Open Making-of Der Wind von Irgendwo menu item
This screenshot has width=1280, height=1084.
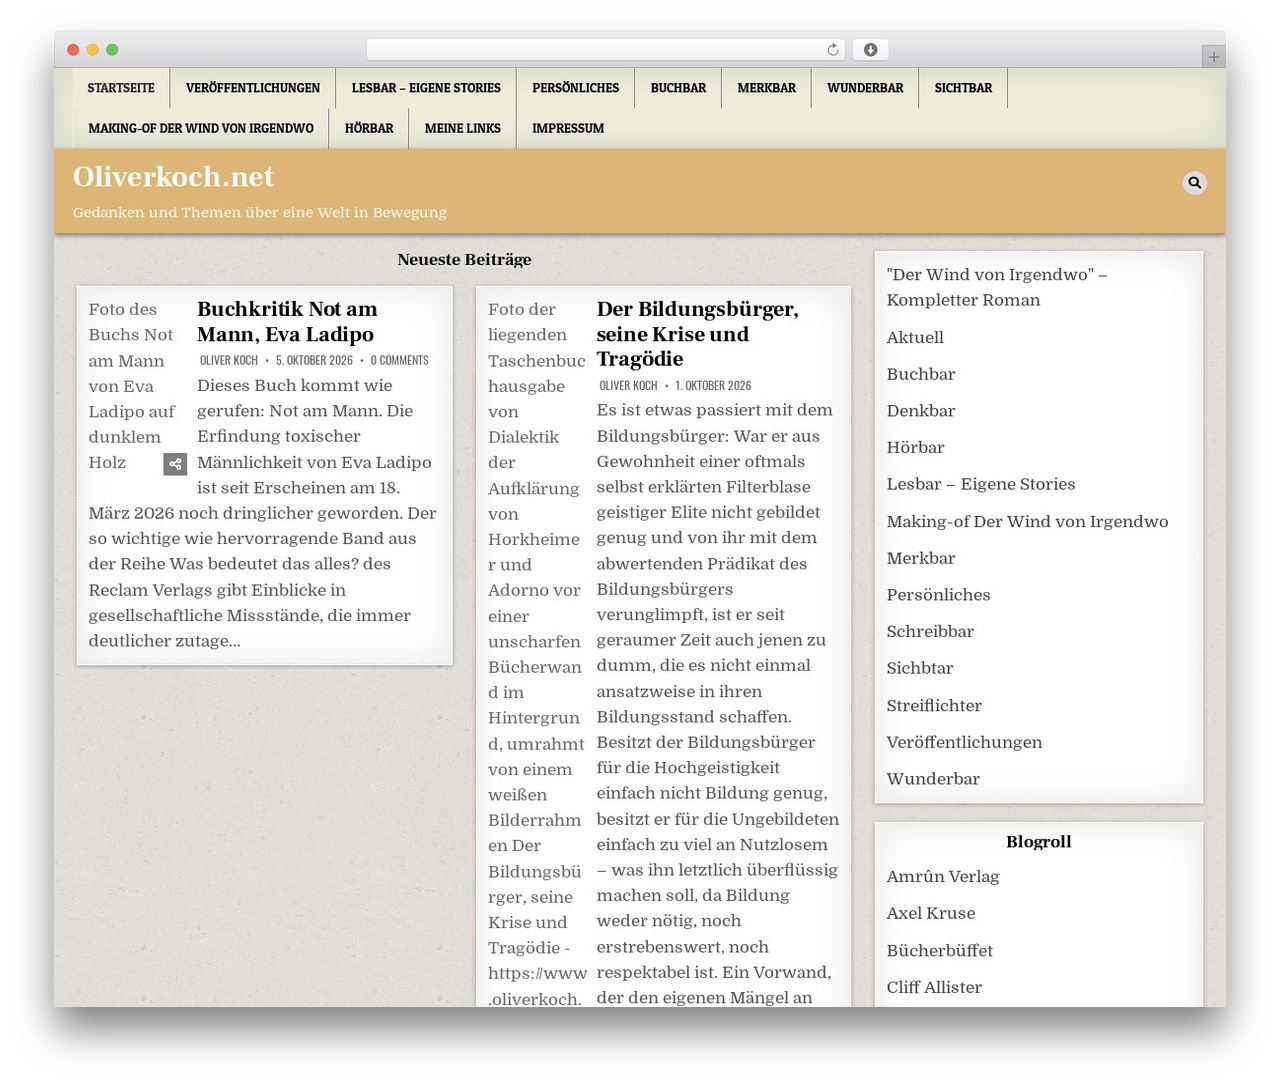tap(201, 128)
